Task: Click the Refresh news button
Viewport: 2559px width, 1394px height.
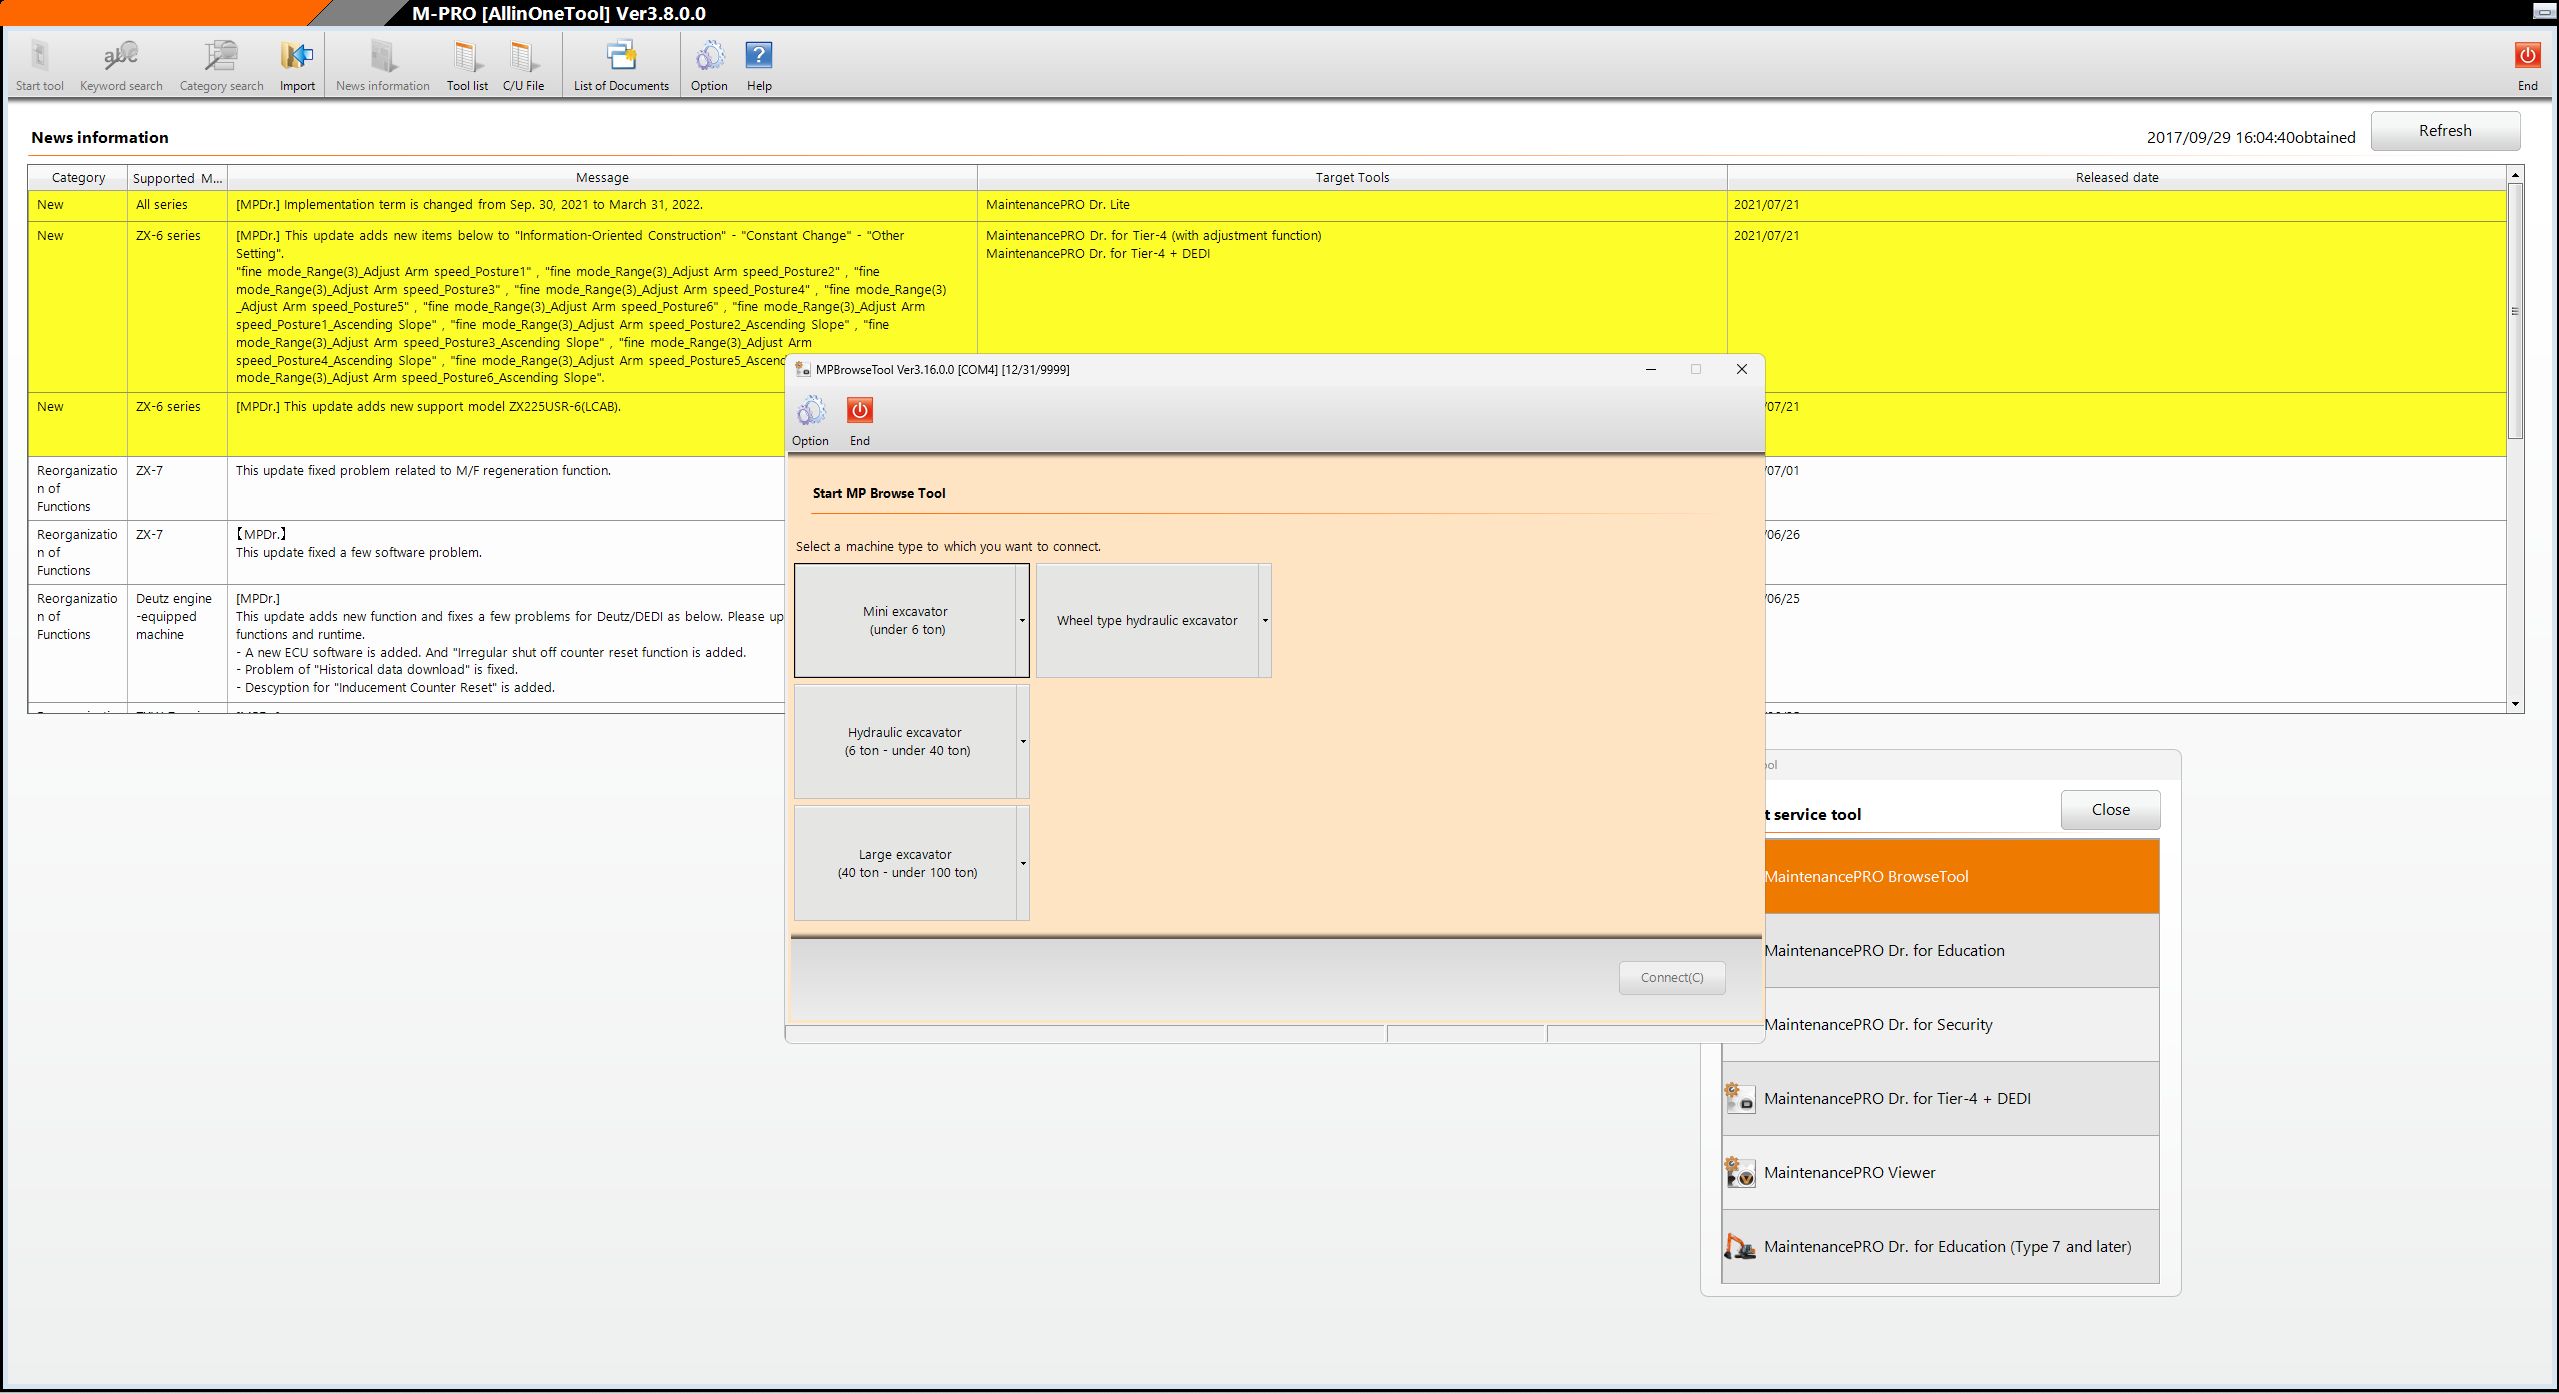Action: point(2444,131)
